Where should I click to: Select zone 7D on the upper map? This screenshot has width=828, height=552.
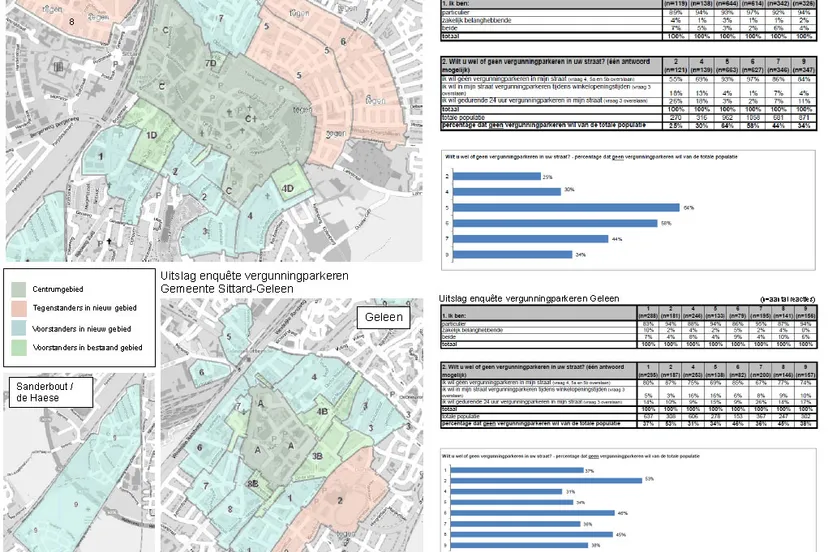click(x=209, y=64)
